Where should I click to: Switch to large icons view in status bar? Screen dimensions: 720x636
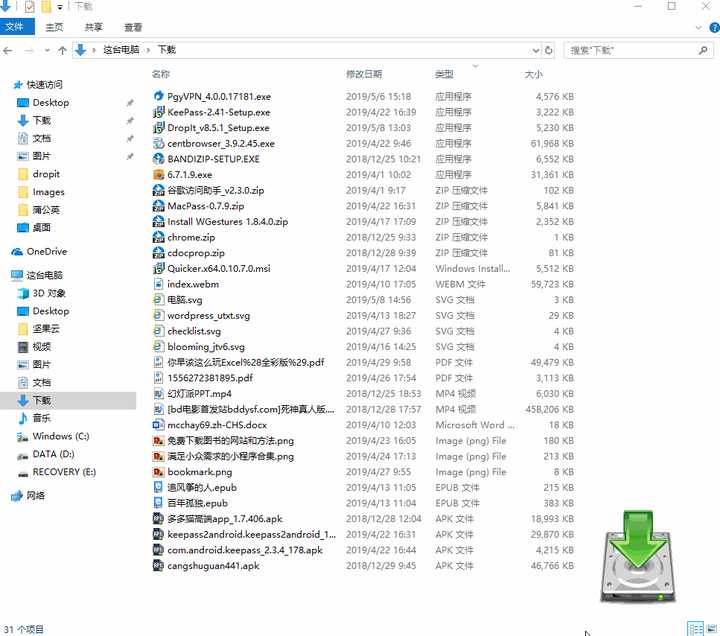click(712, 629)
